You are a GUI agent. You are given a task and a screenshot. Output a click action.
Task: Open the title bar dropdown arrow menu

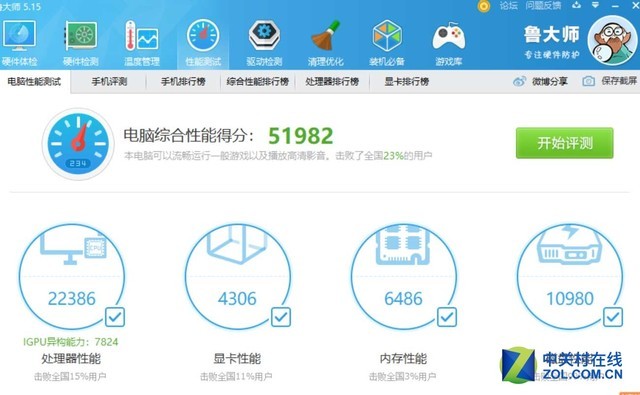(x=596, y=5)
